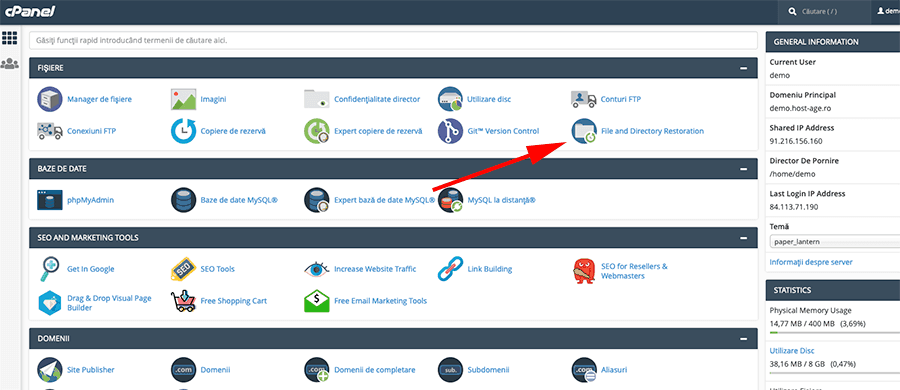The image size is (900, 390).
Task: Open Confidențialitate director folder icon
Action: (317, 99)
